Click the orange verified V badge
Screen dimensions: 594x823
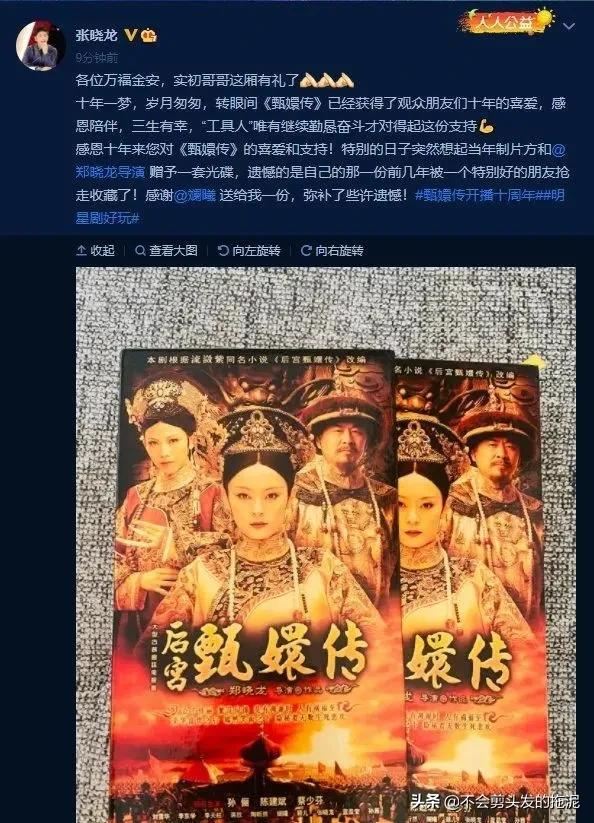(x=131, y=35)
